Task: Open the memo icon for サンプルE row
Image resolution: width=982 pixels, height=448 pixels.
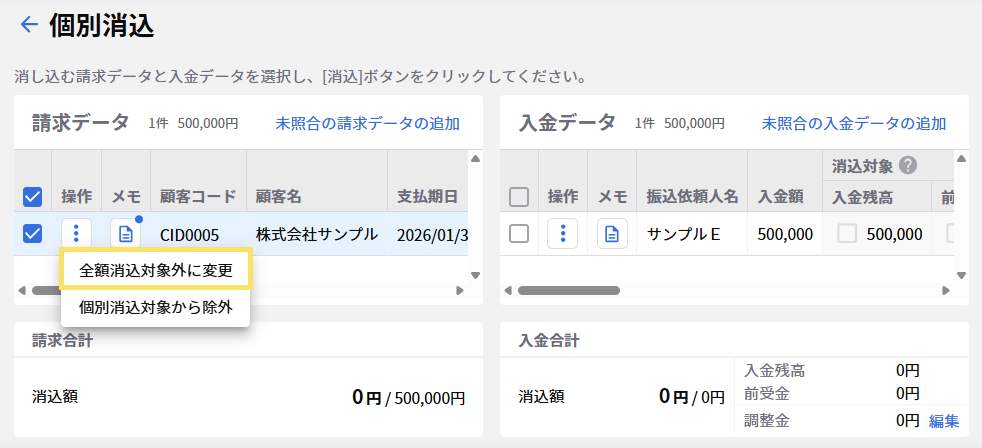Action: pos(612,234)
